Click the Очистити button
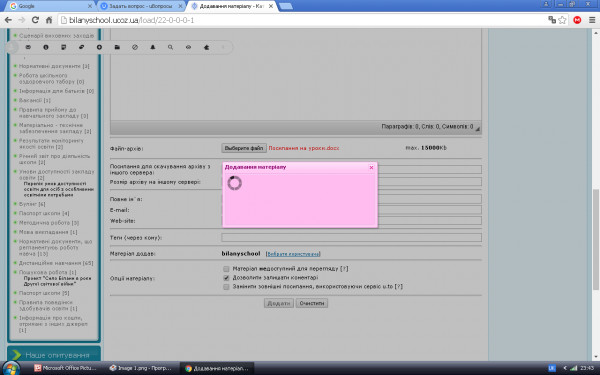600x375 pixels. pos(311,303)
